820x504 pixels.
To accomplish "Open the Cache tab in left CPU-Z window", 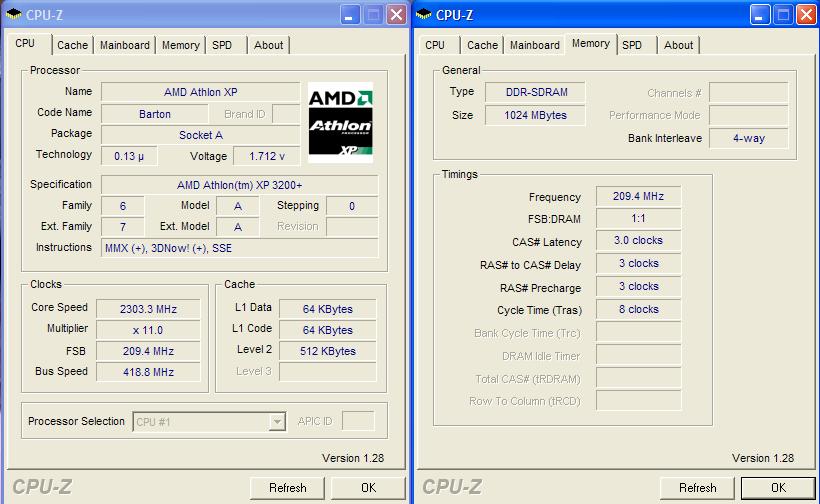I will 72,45.
